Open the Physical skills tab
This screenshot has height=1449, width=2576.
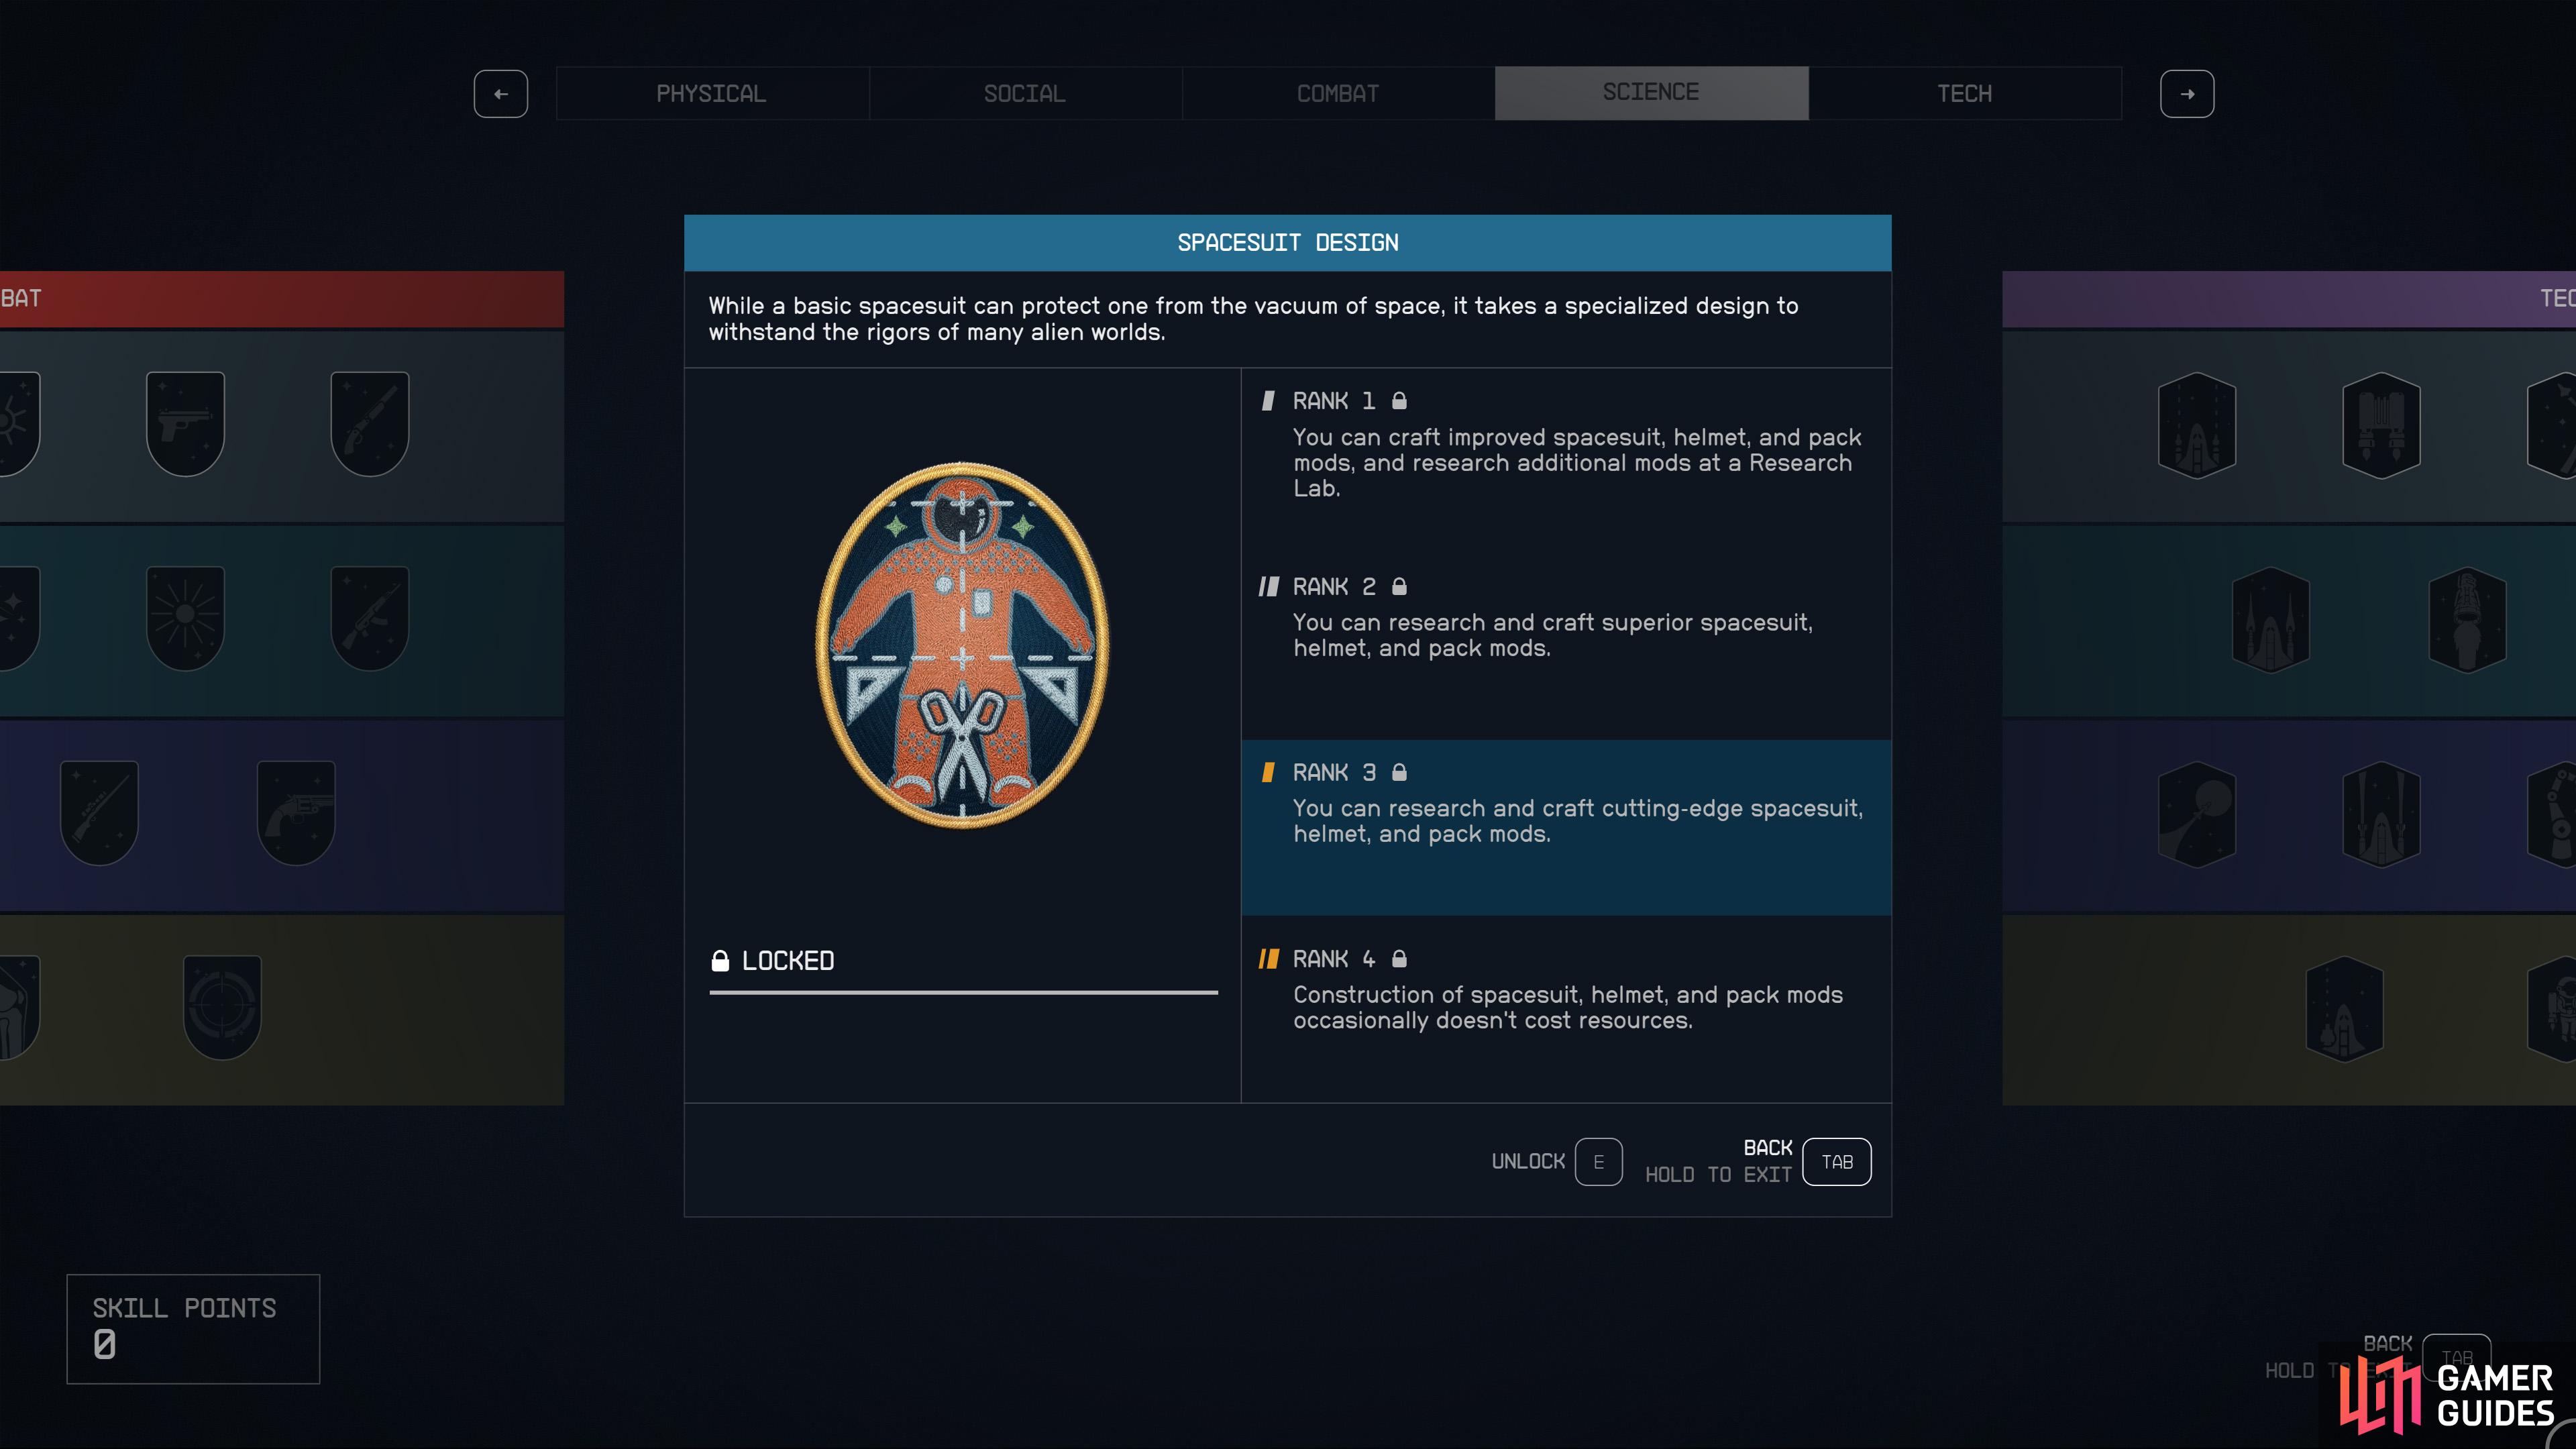point(711,93)
